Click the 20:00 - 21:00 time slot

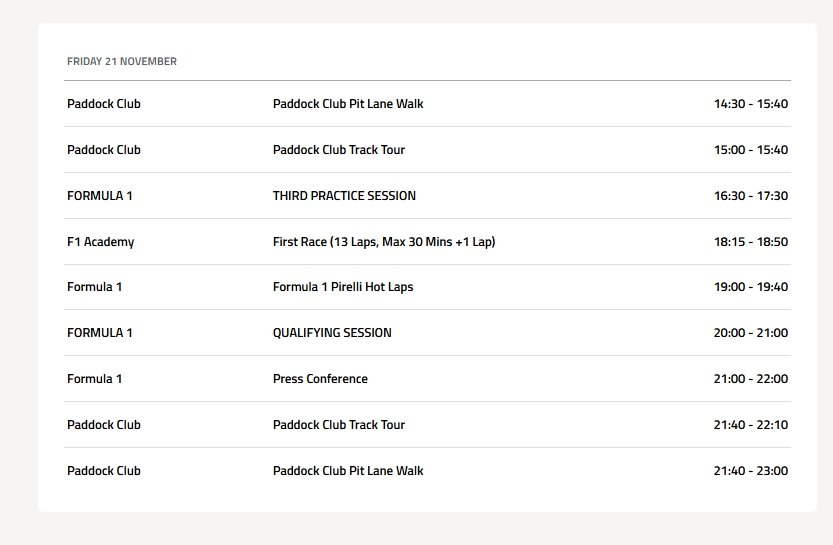tap(750, 333)
